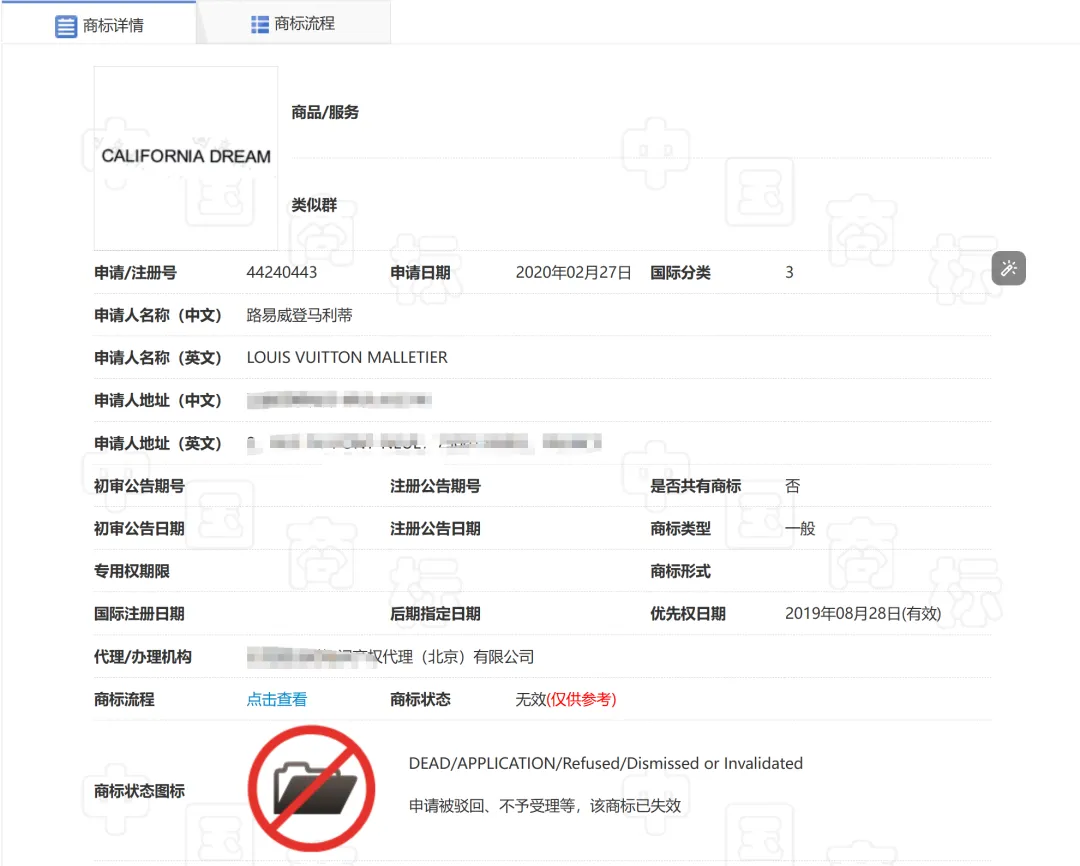
Task: Click the 申请/注册号 field label
Action: click(x=135, y=273)
